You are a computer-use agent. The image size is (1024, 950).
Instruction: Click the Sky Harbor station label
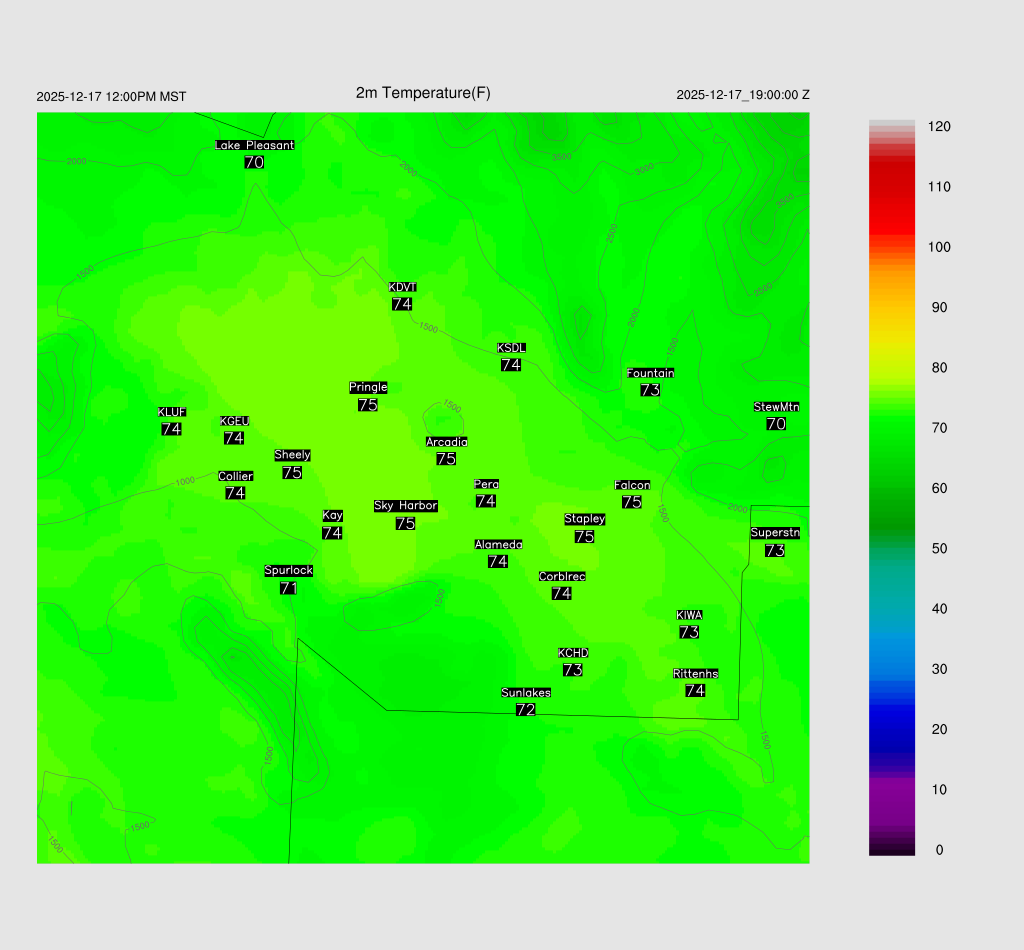[405, 506]
